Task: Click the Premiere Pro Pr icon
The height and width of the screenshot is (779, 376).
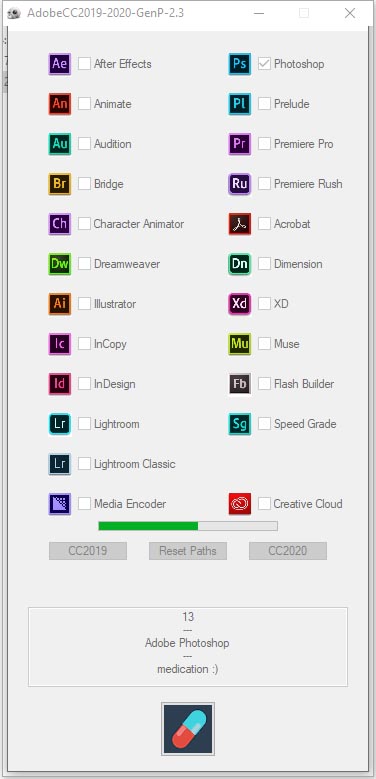Action: (240, 144)
